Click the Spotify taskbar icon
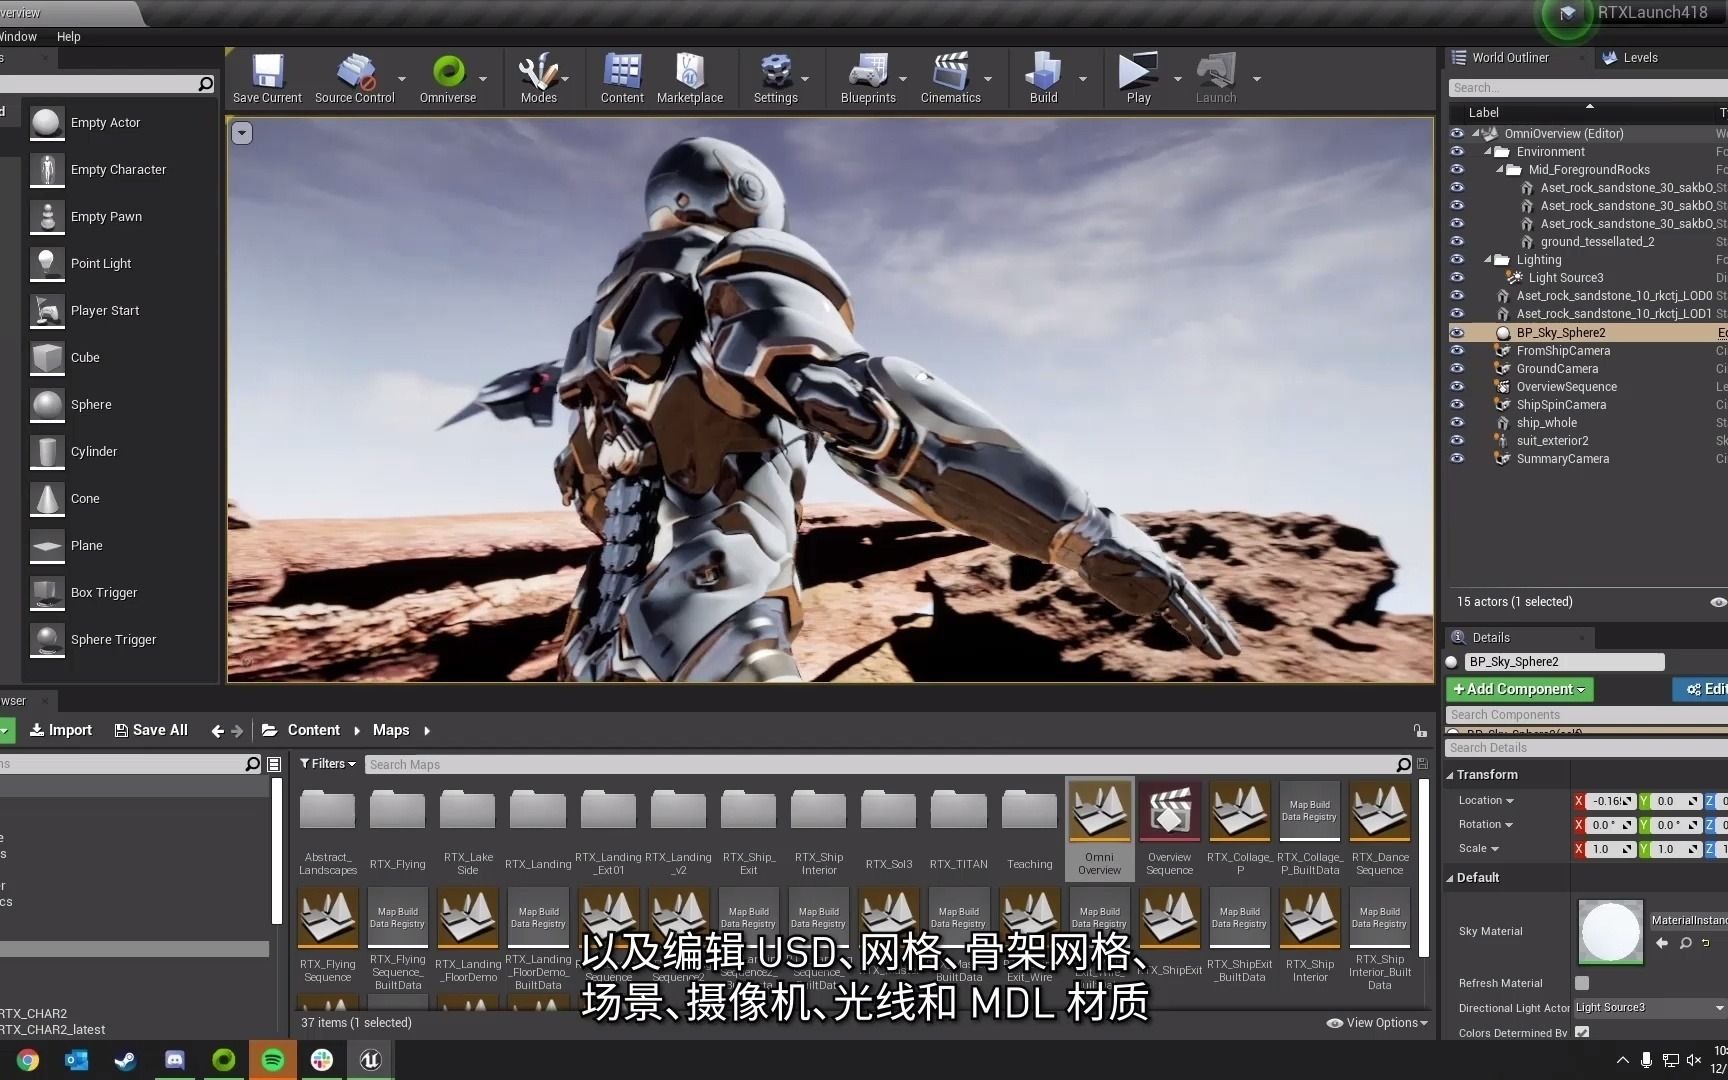The image size is (1728, 1080). coord(272,1060)
